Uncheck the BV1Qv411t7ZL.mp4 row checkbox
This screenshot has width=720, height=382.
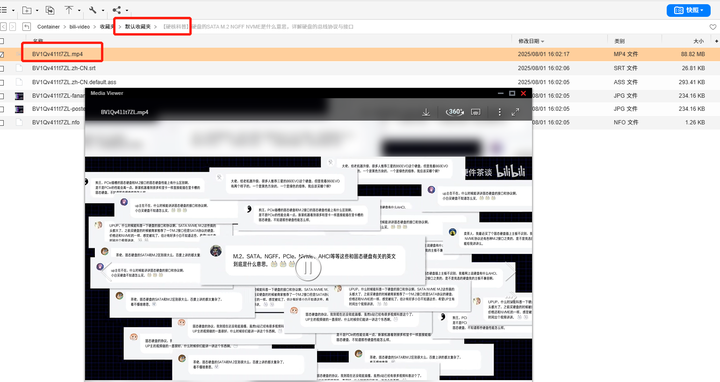[x=2, y=54]
